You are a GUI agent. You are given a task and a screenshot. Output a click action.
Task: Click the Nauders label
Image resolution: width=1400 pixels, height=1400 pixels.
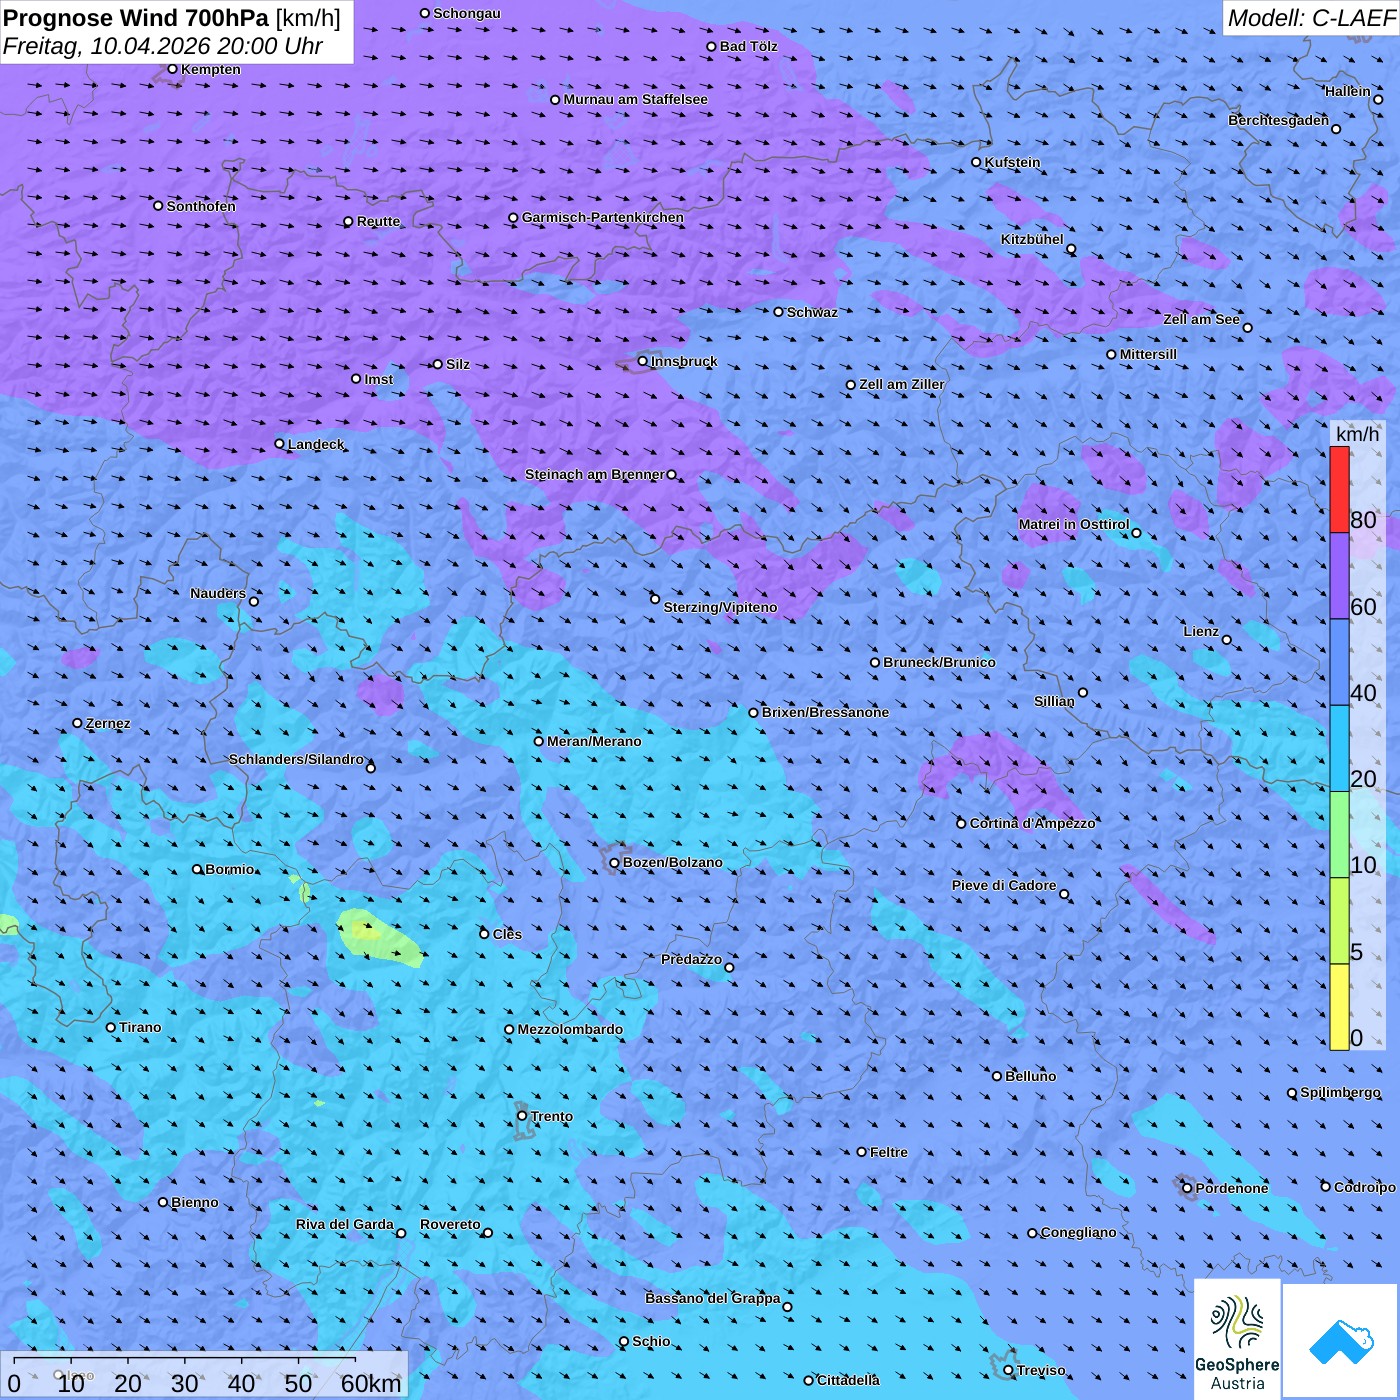click(218, 593)
